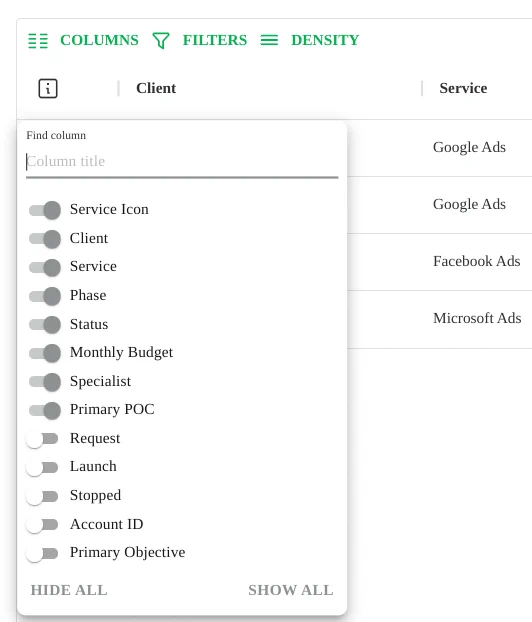Screen dimensions: 532x622
Task: Toggle off the Client column switch
Action: pos(45,239)
